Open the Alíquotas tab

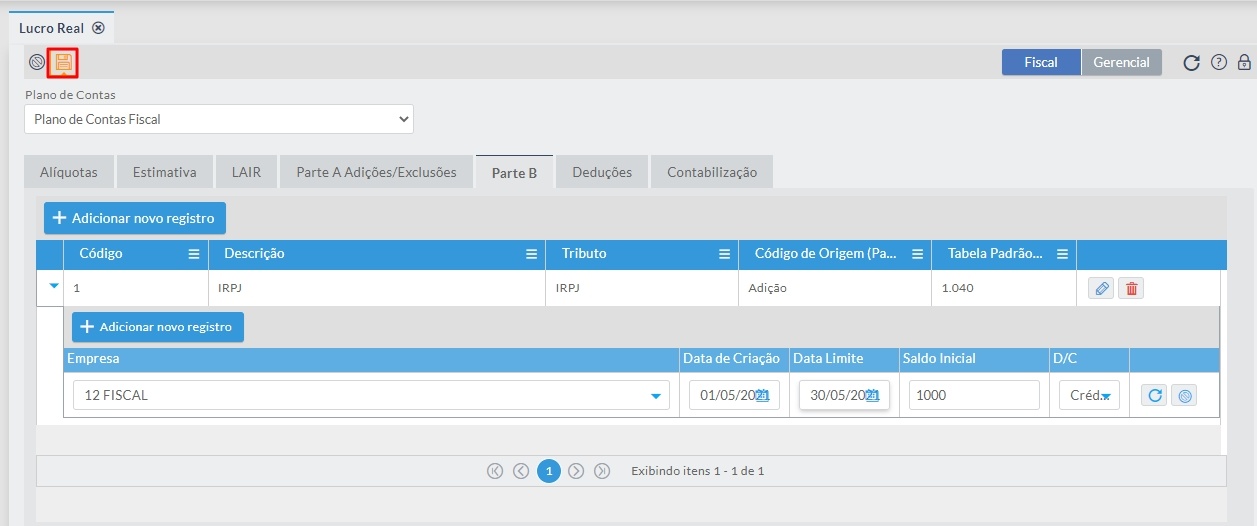tap(69, 172)
